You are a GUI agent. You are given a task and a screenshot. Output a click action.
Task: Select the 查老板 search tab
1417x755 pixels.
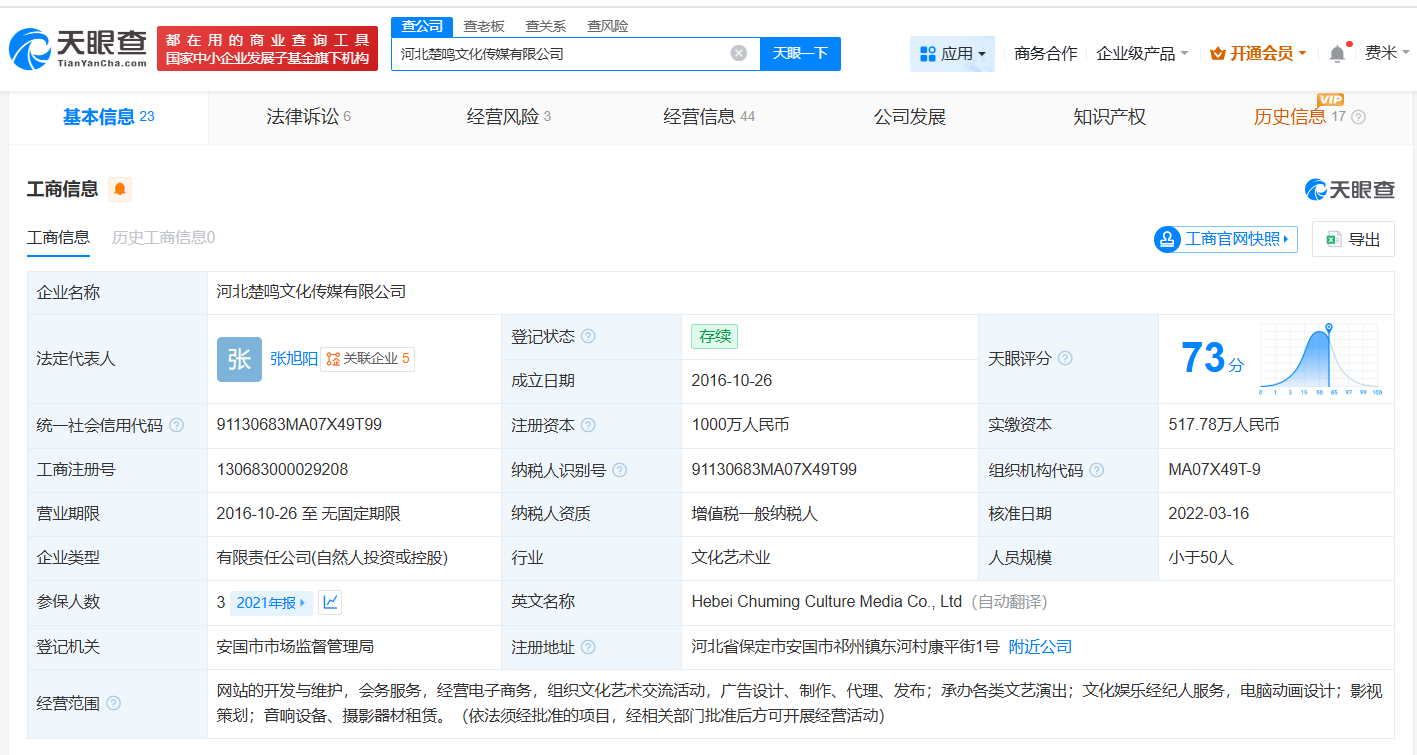click(482, 25)
